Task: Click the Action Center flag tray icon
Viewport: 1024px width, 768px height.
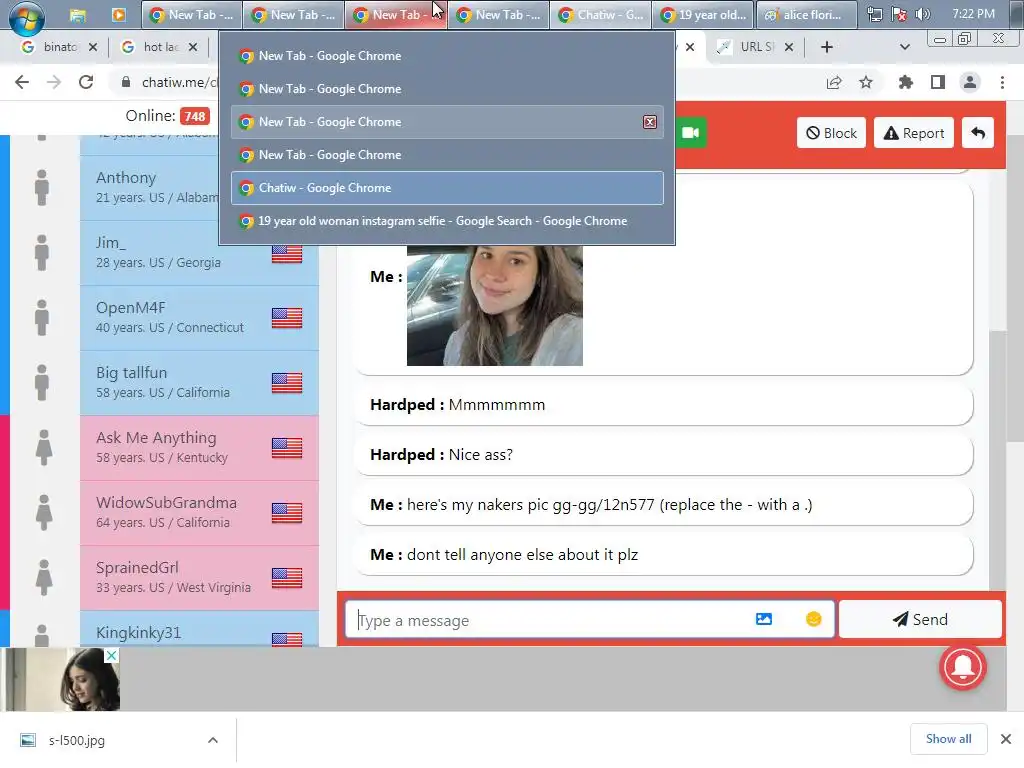Action: coord(899,14)
